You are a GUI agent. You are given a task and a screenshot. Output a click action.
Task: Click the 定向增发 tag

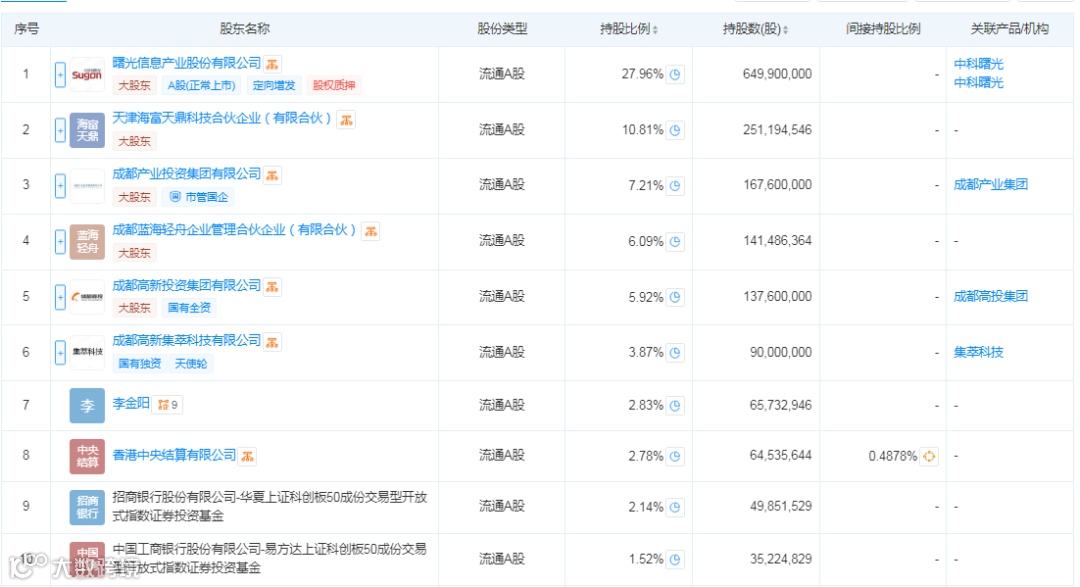click(274, 85)
